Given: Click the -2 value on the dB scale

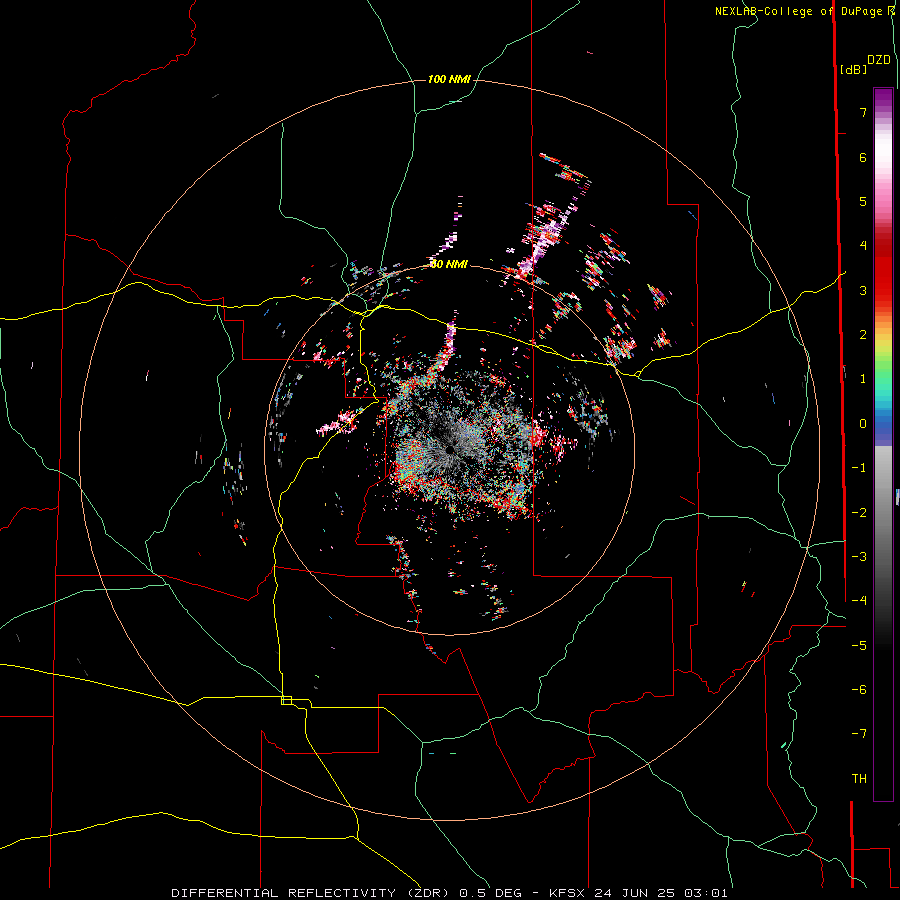Looking at the screenshot, I should [859, 513].
